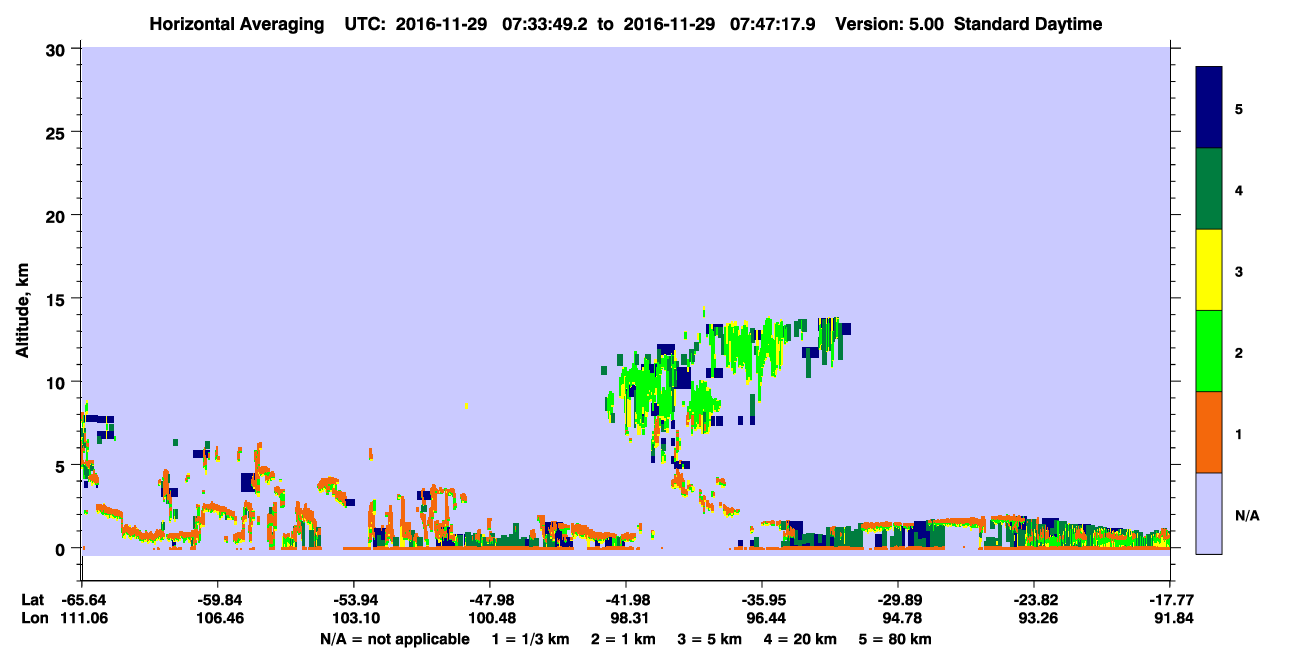Click the latitude value -47.98

click(x=490, y=600)
